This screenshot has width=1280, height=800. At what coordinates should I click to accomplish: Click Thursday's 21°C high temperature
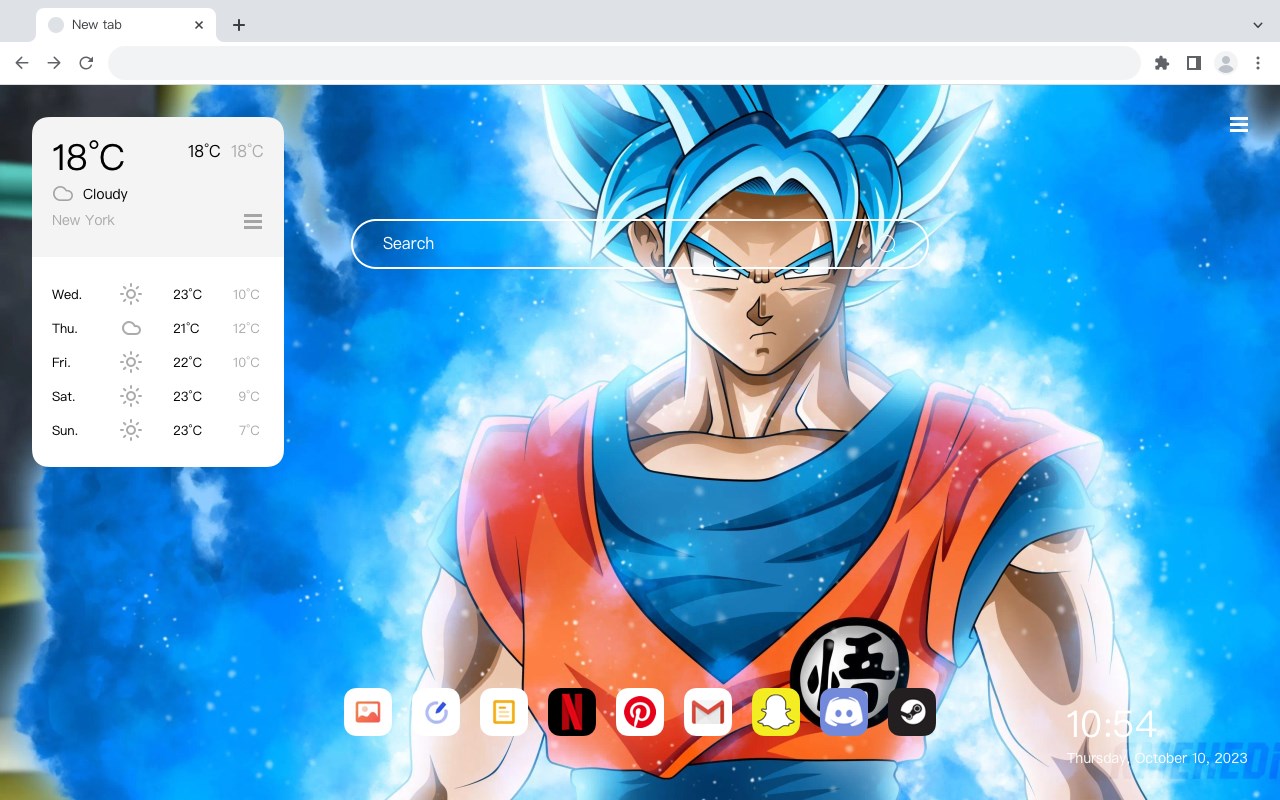click(x=187, y=328)
